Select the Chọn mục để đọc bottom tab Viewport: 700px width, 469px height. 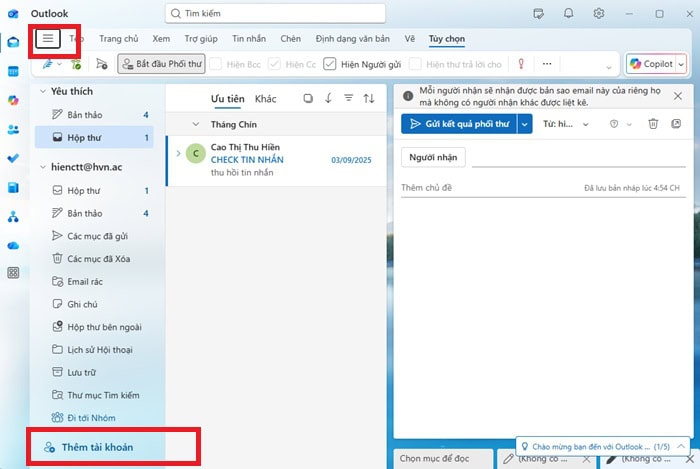coord(443,458)
